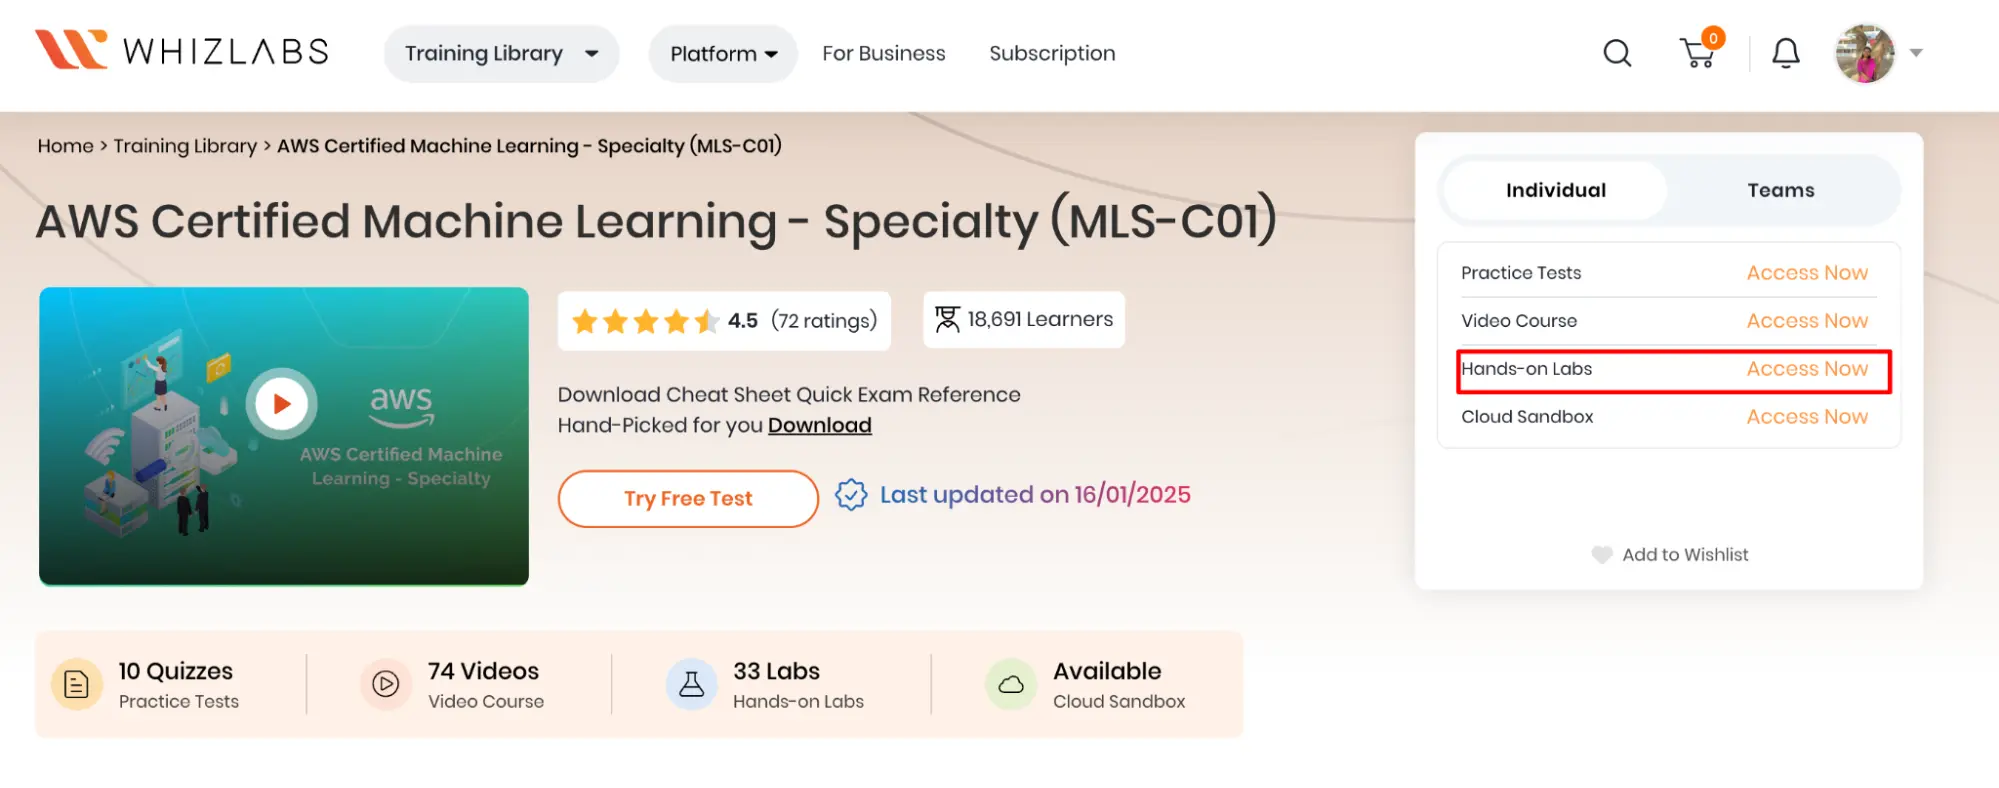Open the profile avatar dropdown arrow
1999x788 pixels.
[x=1916, y=53]
